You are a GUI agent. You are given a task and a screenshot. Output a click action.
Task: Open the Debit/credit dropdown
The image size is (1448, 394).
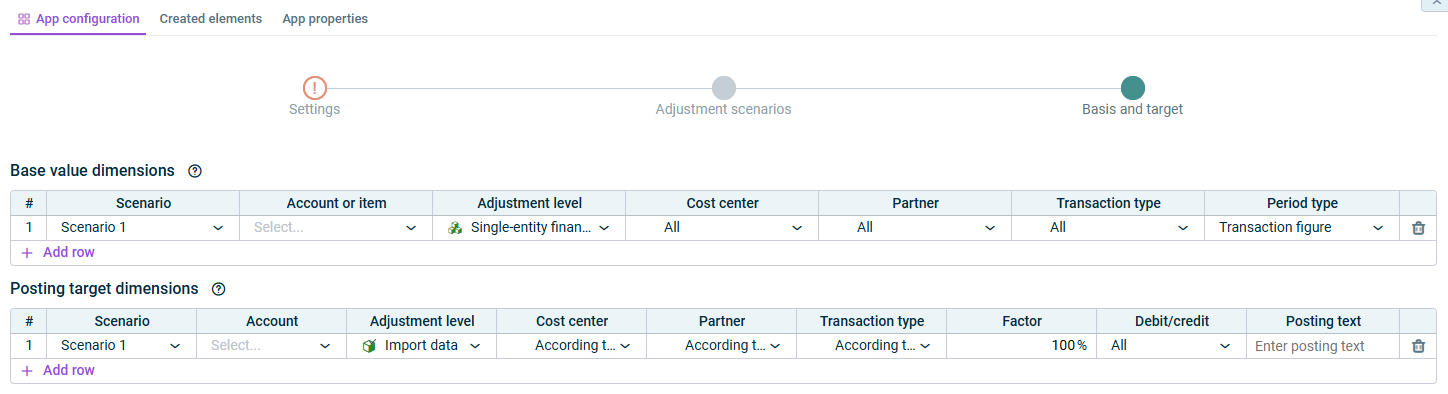(1172, 346)
